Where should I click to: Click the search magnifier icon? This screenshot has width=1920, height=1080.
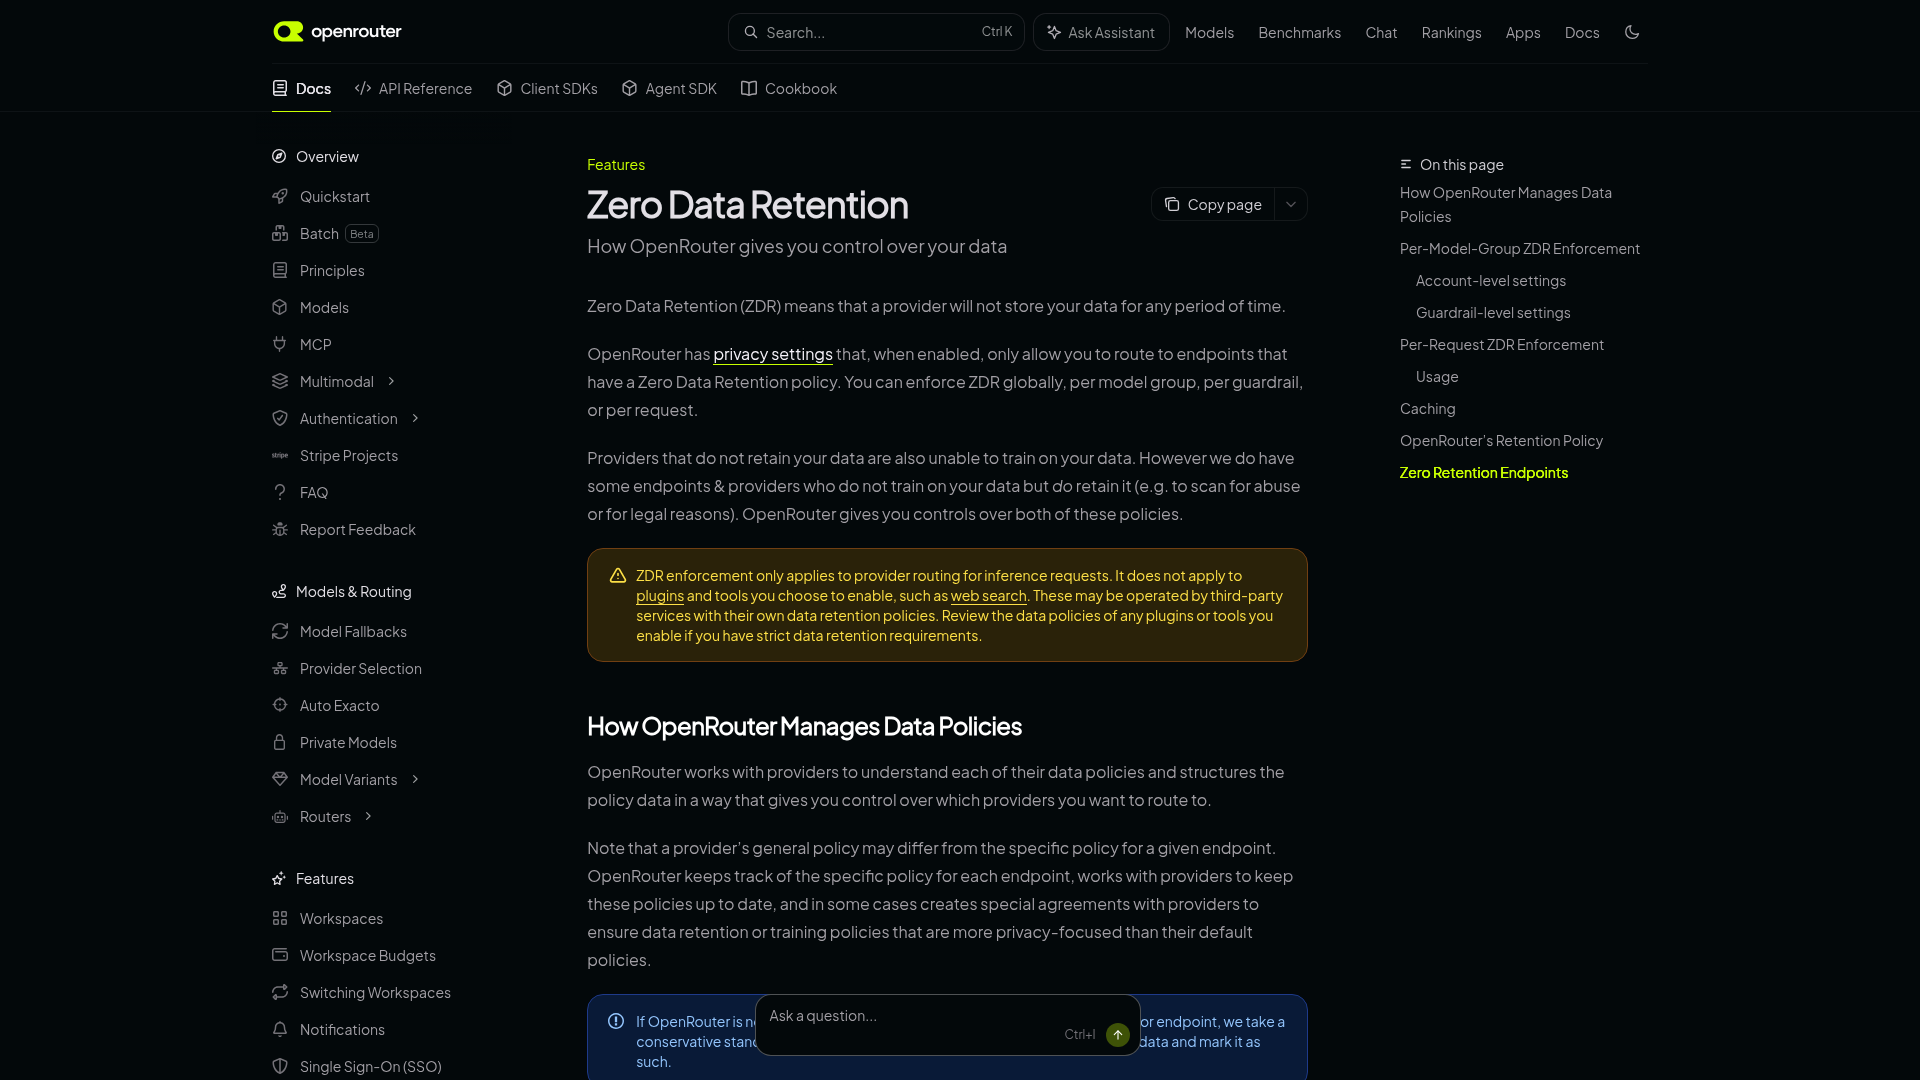point(750,32)
